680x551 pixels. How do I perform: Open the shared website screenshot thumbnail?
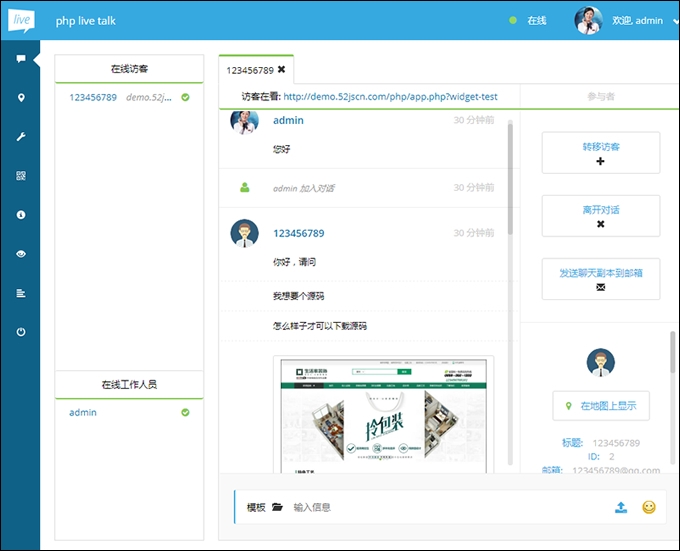pyautogui.click(x=383, y=414)
